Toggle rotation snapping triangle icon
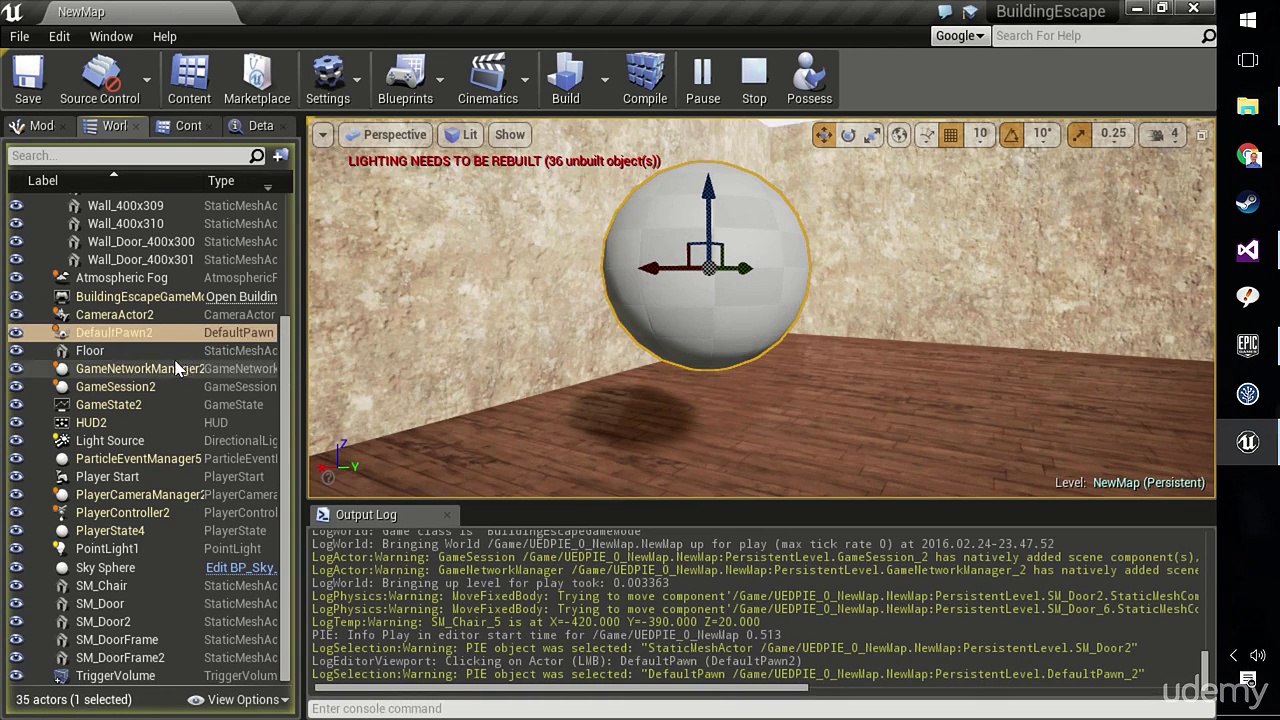1280x720 pixels. coord(1011,135)
